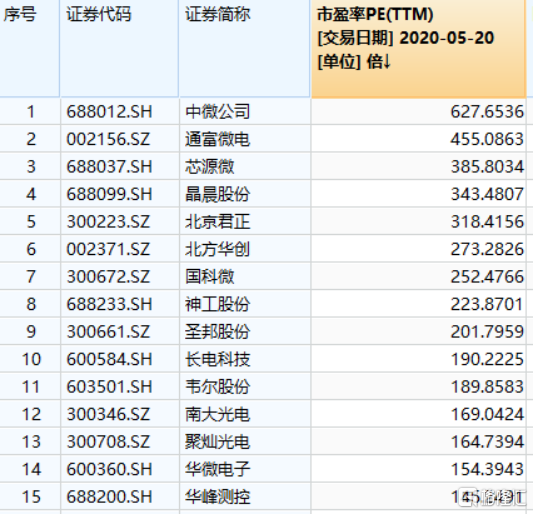This screenshot has height=514, width=533.
Task: Select stock code 300223.SZ
Action: 108,222
